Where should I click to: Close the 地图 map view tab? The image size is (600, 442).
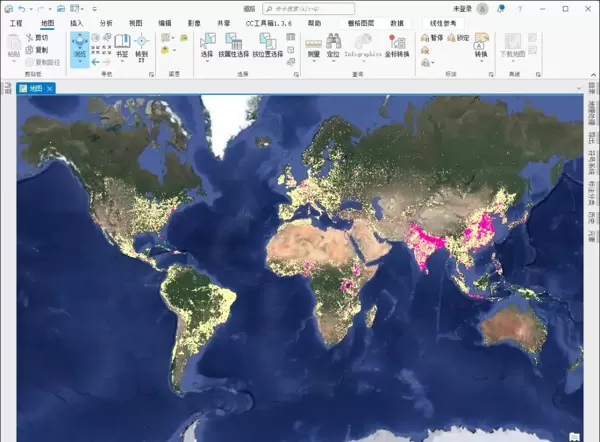click(x=50, y=88)
